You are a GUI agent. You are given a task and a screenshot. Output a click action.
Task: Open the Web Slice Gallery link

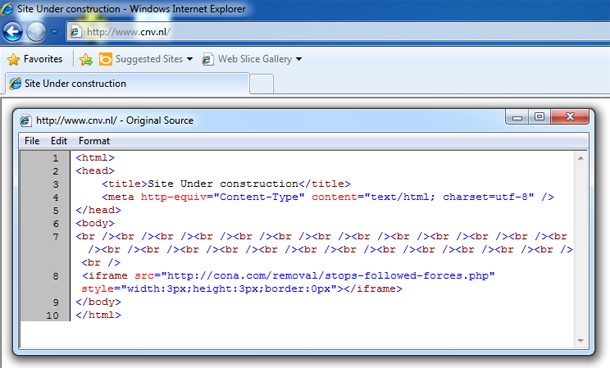click(255, 59)
